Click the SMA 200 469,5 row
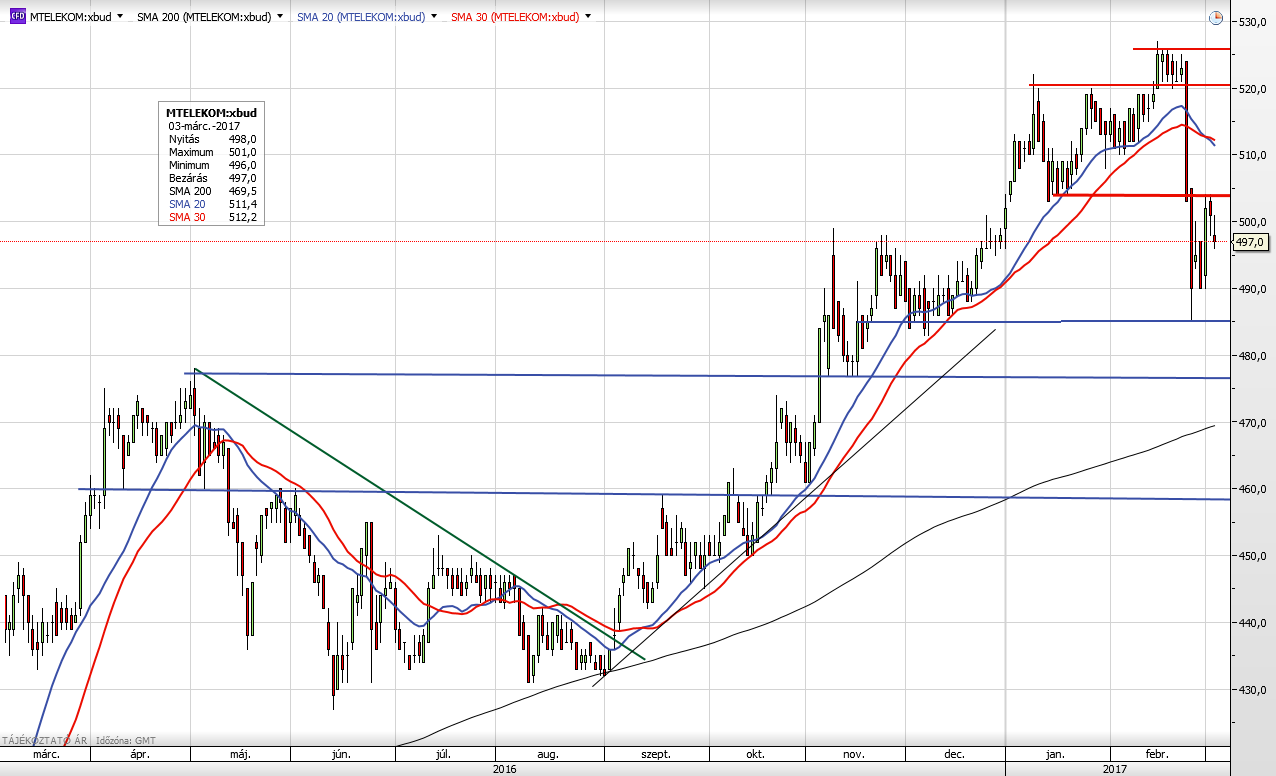This screenshot has width=1276, height=776. 212,191
